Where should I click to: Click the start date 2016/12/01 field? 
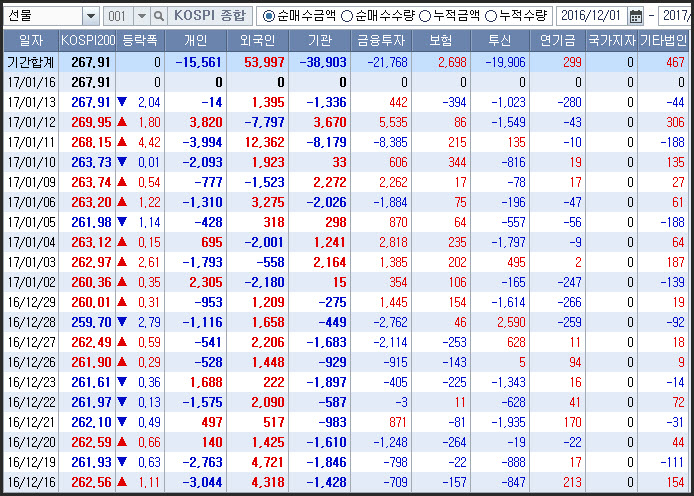click(x=591, y=16)
